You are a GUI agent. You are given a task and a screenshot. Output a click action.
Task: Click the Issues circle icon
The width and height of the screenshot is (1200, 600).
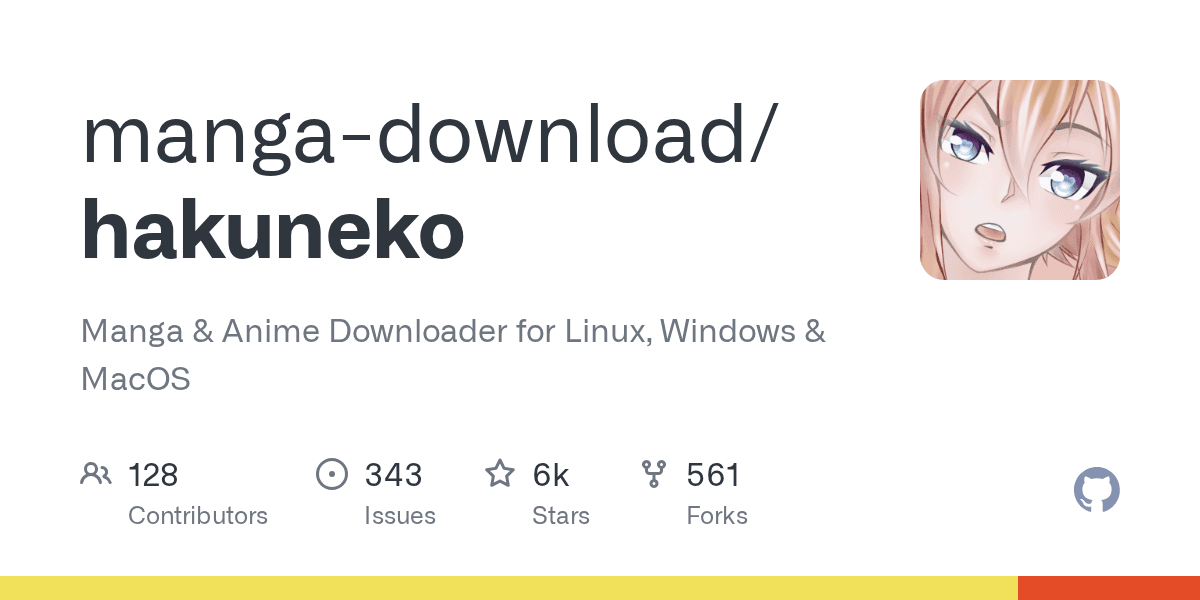(x=331, y=474)
